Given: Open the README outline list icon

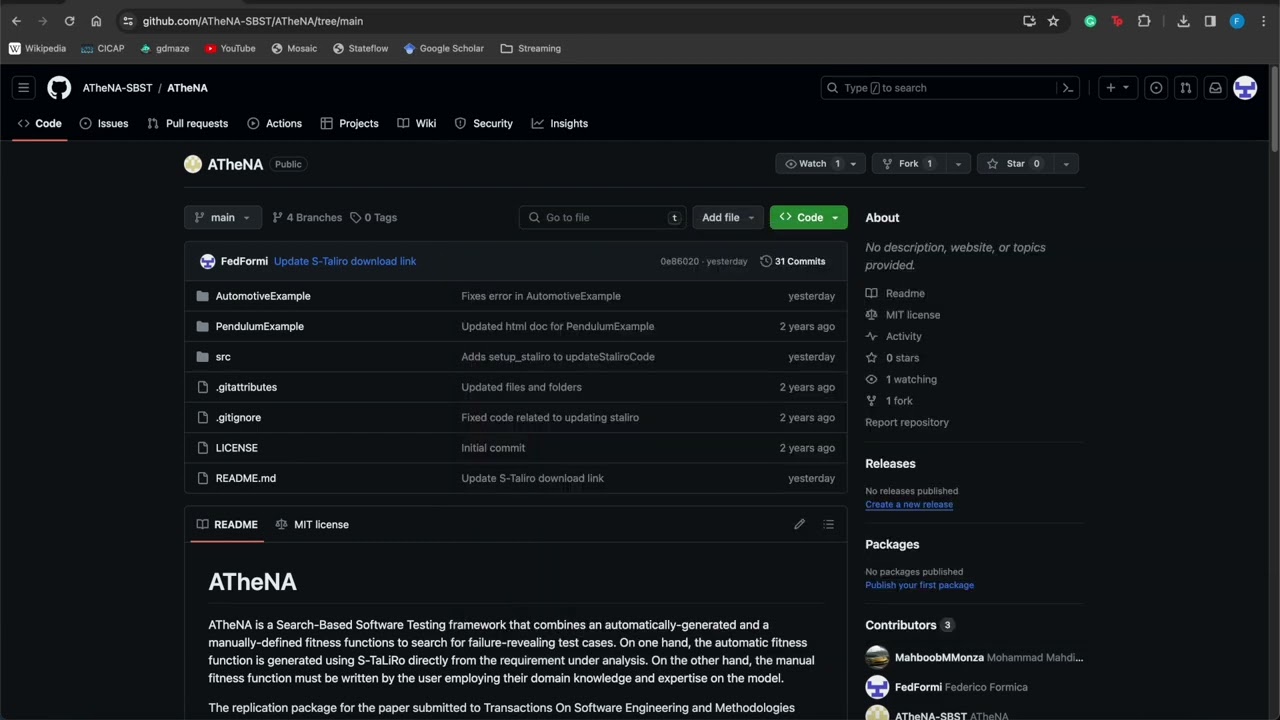Looking at the screenshot, I should point(828,524).
